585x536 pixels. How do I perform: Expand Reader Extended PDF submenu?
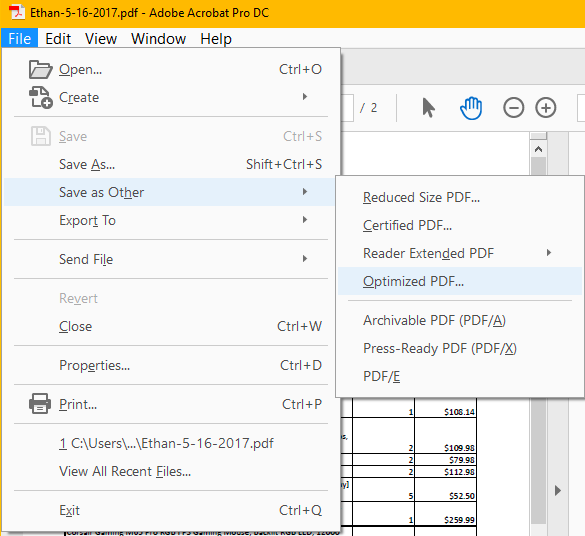460,253
